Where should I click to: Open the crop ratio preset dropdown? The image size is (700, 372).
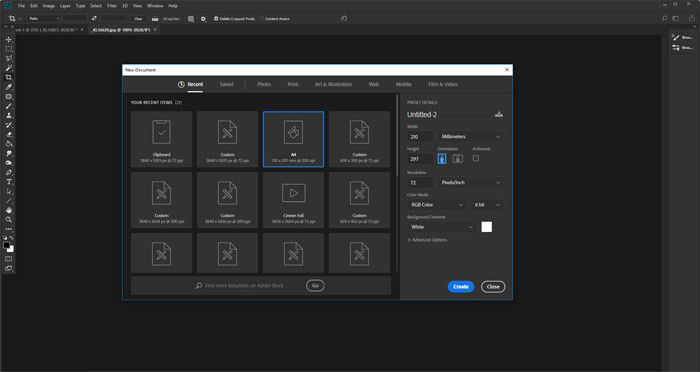pos(44,19)
